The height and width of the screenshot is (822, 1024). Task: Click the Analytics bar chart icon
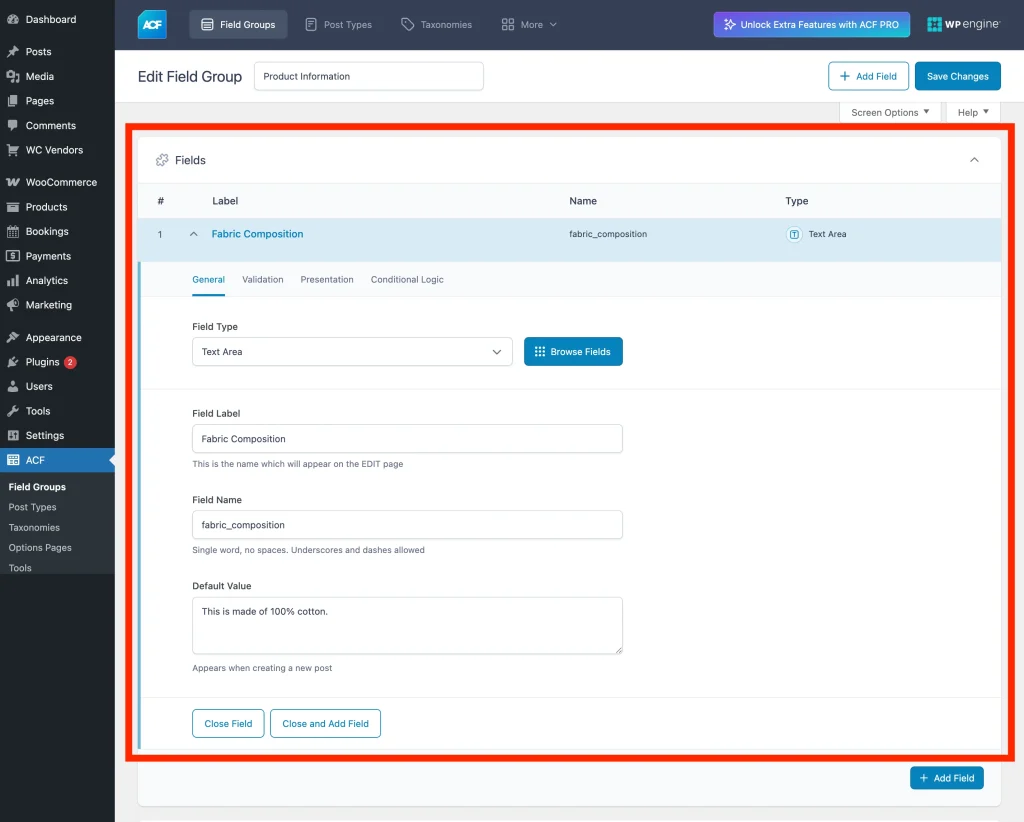click(13, 280)
